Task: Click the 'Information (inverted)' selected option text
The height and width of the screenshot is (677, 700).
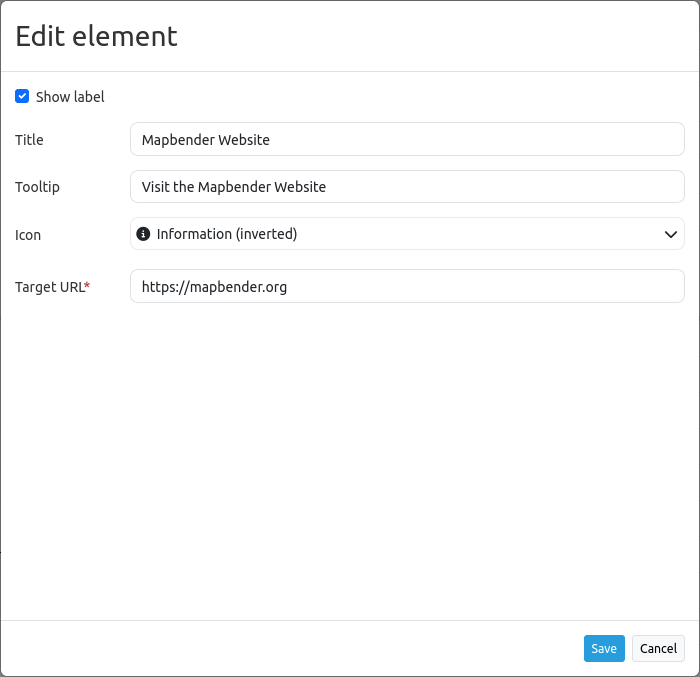Action: point(227,234)
